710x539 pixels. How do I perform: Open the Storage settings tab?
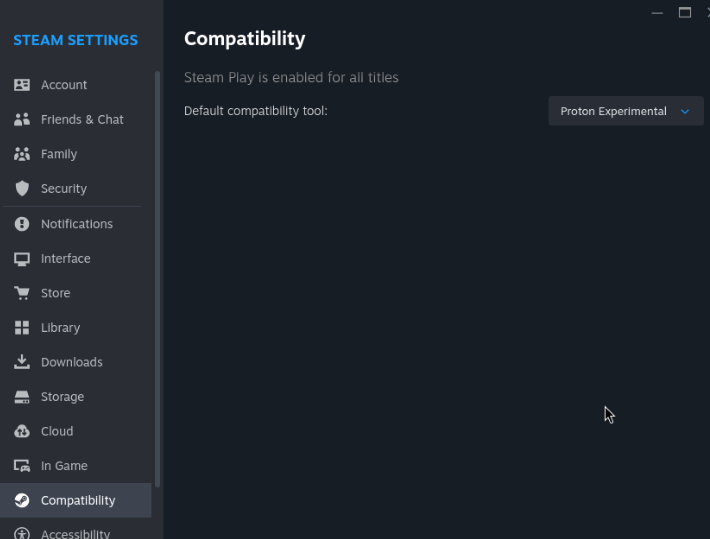point(62,397)
